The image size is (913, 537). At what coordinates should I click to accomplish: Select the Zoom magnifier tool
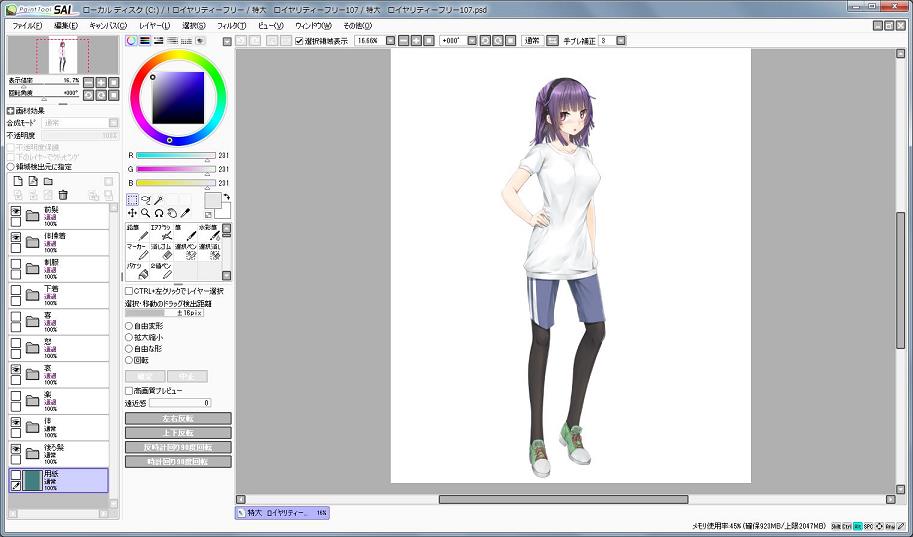point(145,213)
